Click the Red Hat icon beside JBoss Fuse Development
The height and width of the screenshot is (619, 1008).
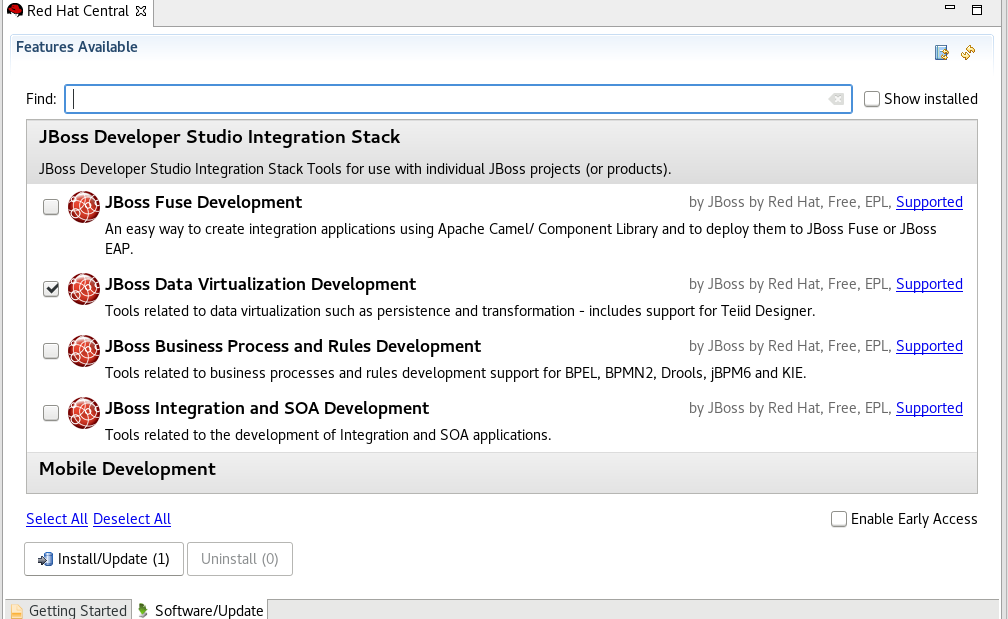coord(84,207)
